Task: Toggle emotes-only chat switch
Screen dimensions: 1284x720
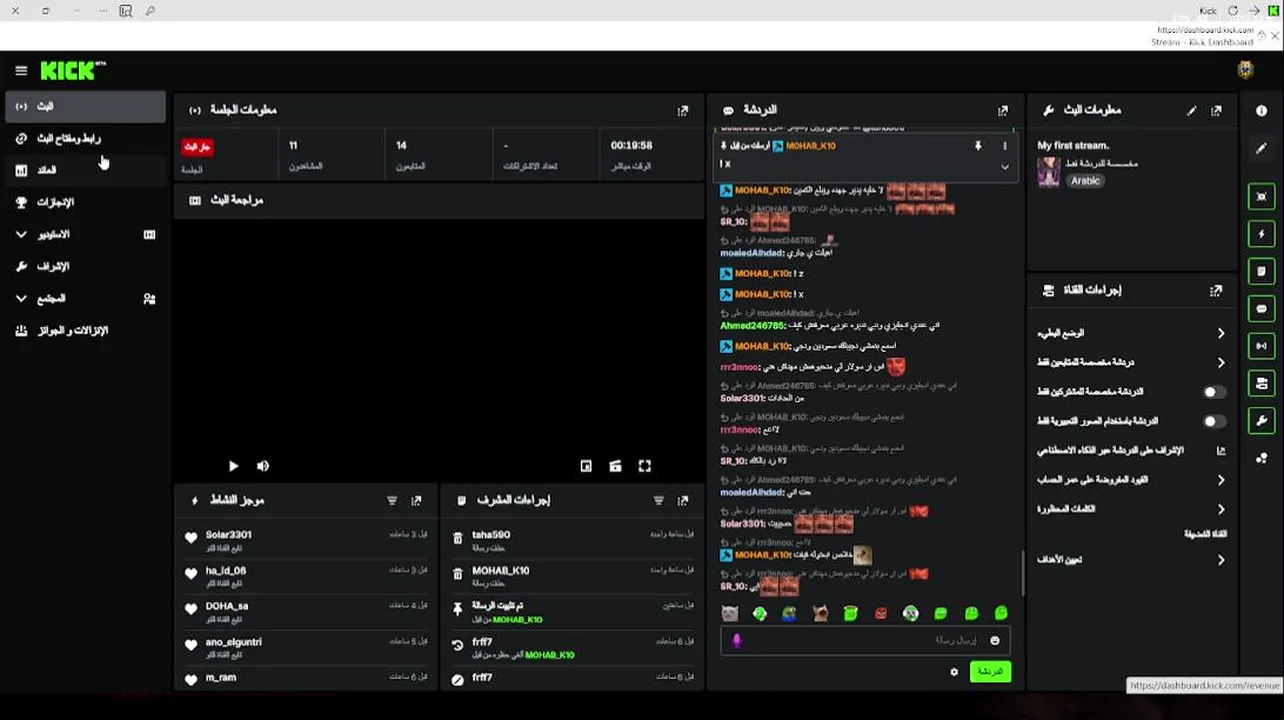Action: (1213, 421)
